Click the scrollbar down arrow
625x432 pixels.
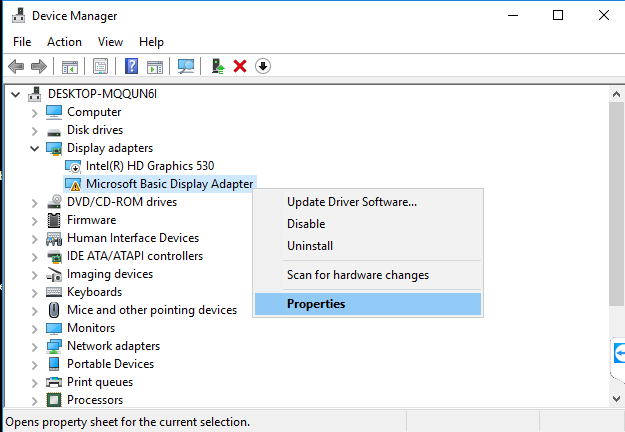pos(616,399)
